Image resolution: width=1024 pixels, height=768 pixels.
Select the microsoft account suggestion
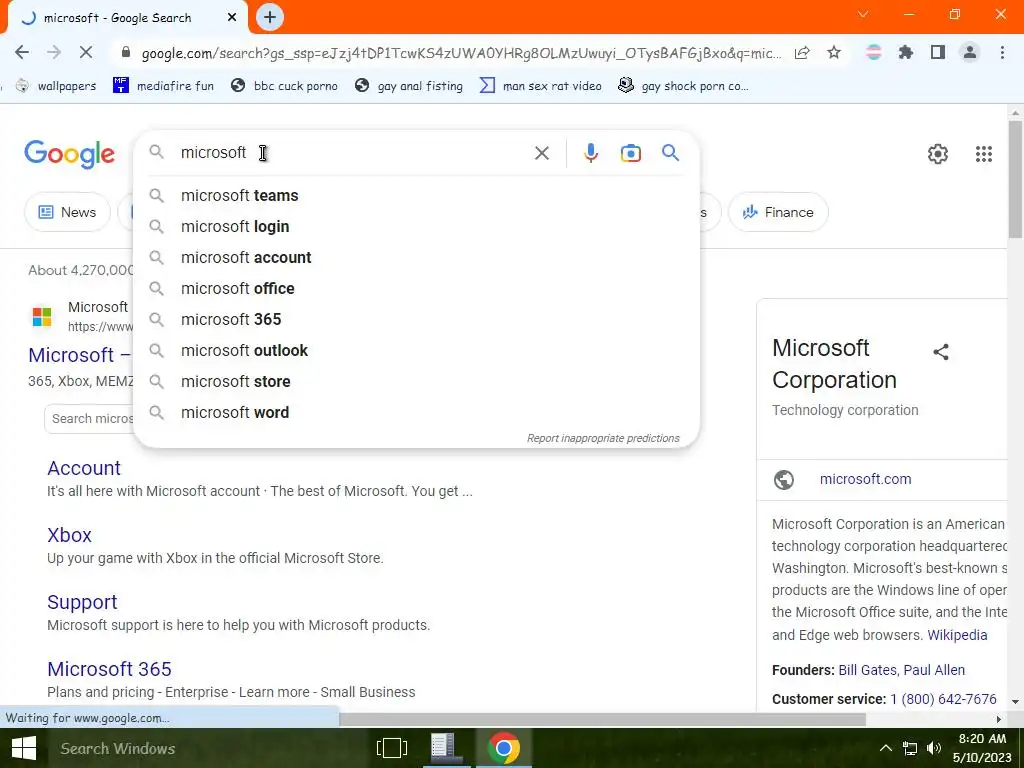point(416,257)
